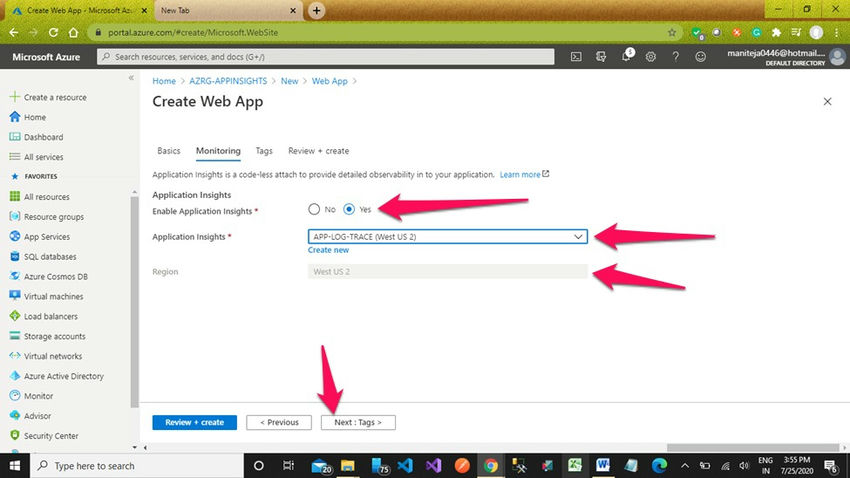Open Virtual machines in the sidebar
This screenshot has height=478, width=850.
[53, 296]
